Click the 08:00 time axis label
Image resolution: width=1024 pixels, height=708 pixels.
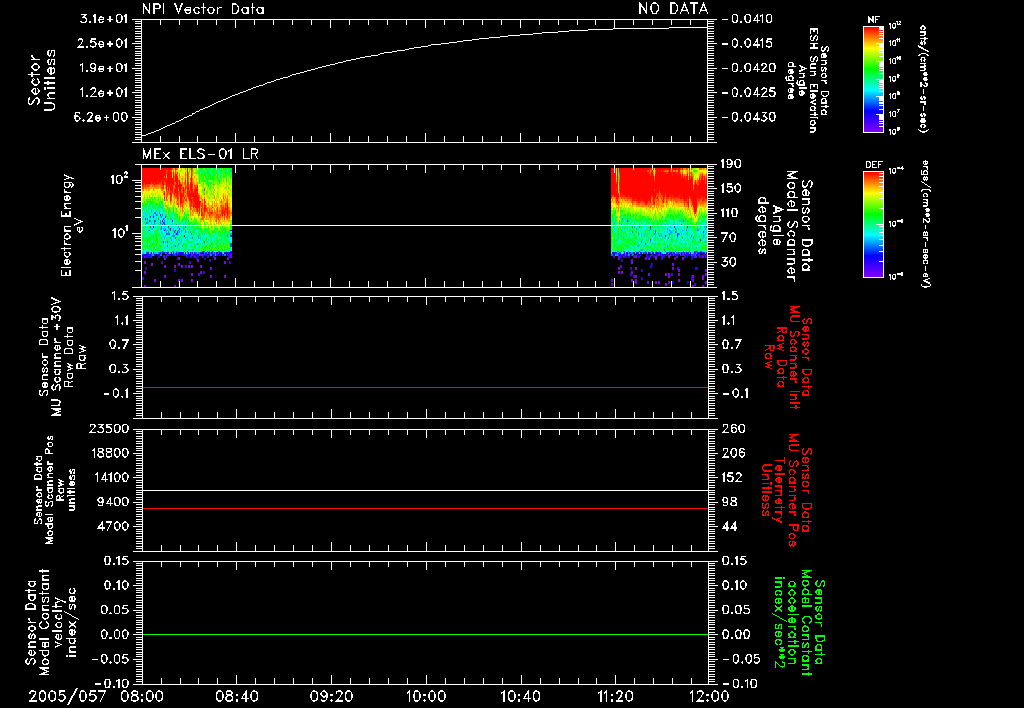142,697
